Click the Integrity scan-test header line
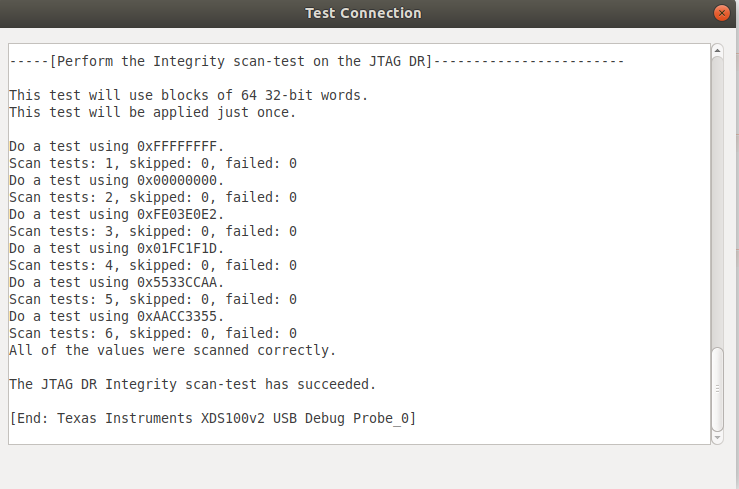739x489 pixels. [x=316, y=62]
